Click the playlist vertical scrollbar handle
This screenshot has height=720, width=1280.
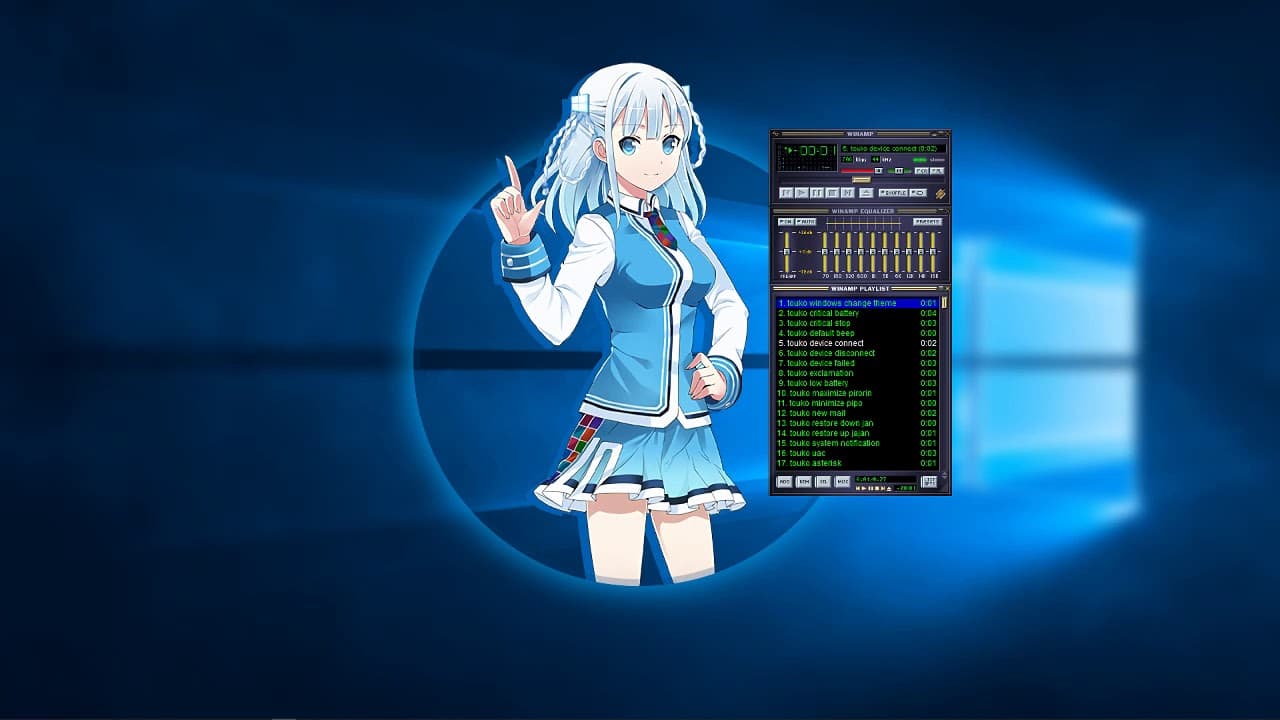(x=944, y=303)
